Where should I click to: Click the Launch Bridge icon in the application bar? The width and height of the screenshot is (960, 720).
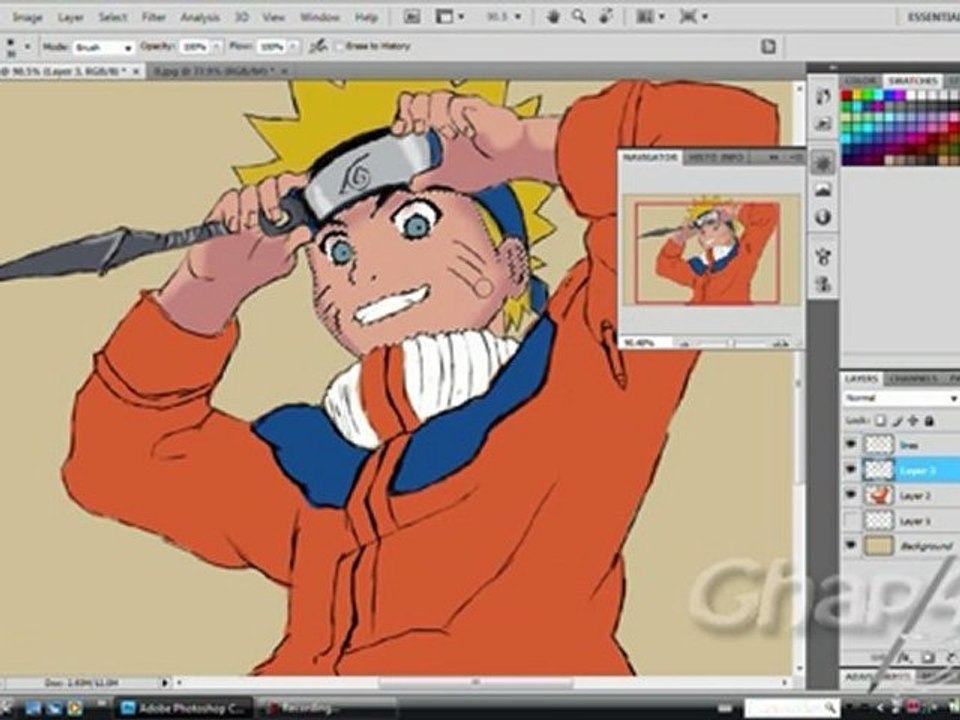[x=412, y=17]
